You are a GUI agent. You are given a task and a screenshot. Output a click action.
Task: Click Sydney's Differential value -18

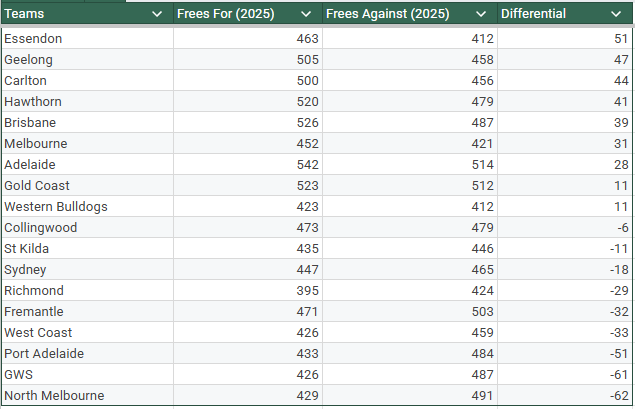tap(619, 270)
